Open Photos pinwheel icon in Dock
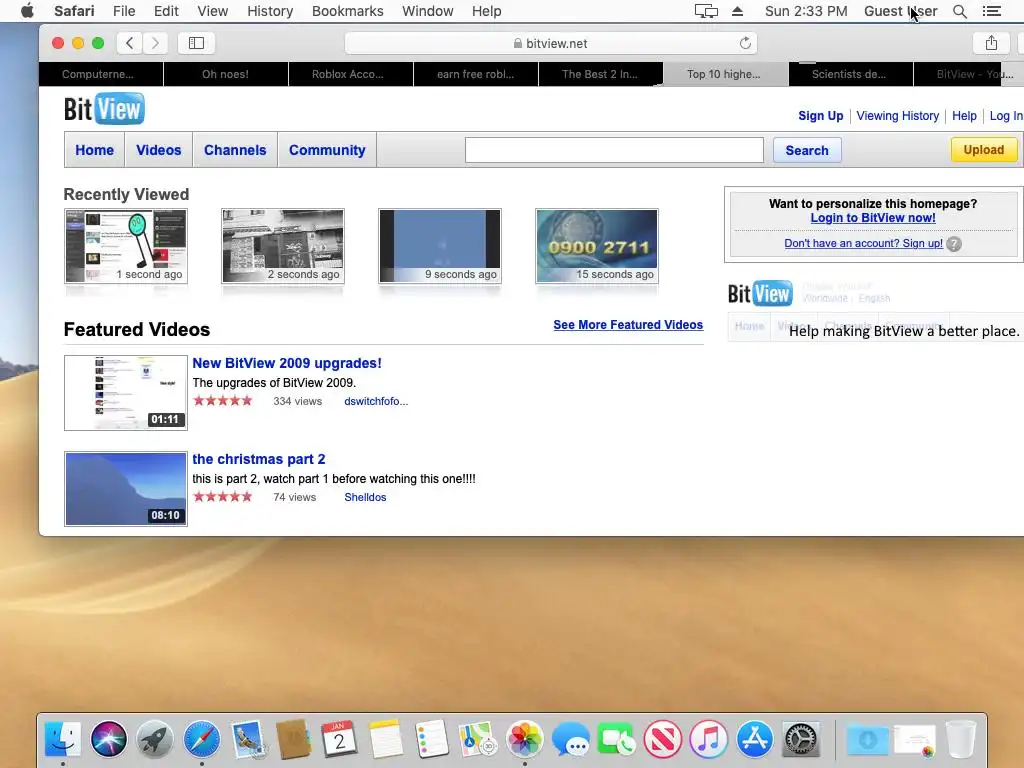 click(524, 739)
